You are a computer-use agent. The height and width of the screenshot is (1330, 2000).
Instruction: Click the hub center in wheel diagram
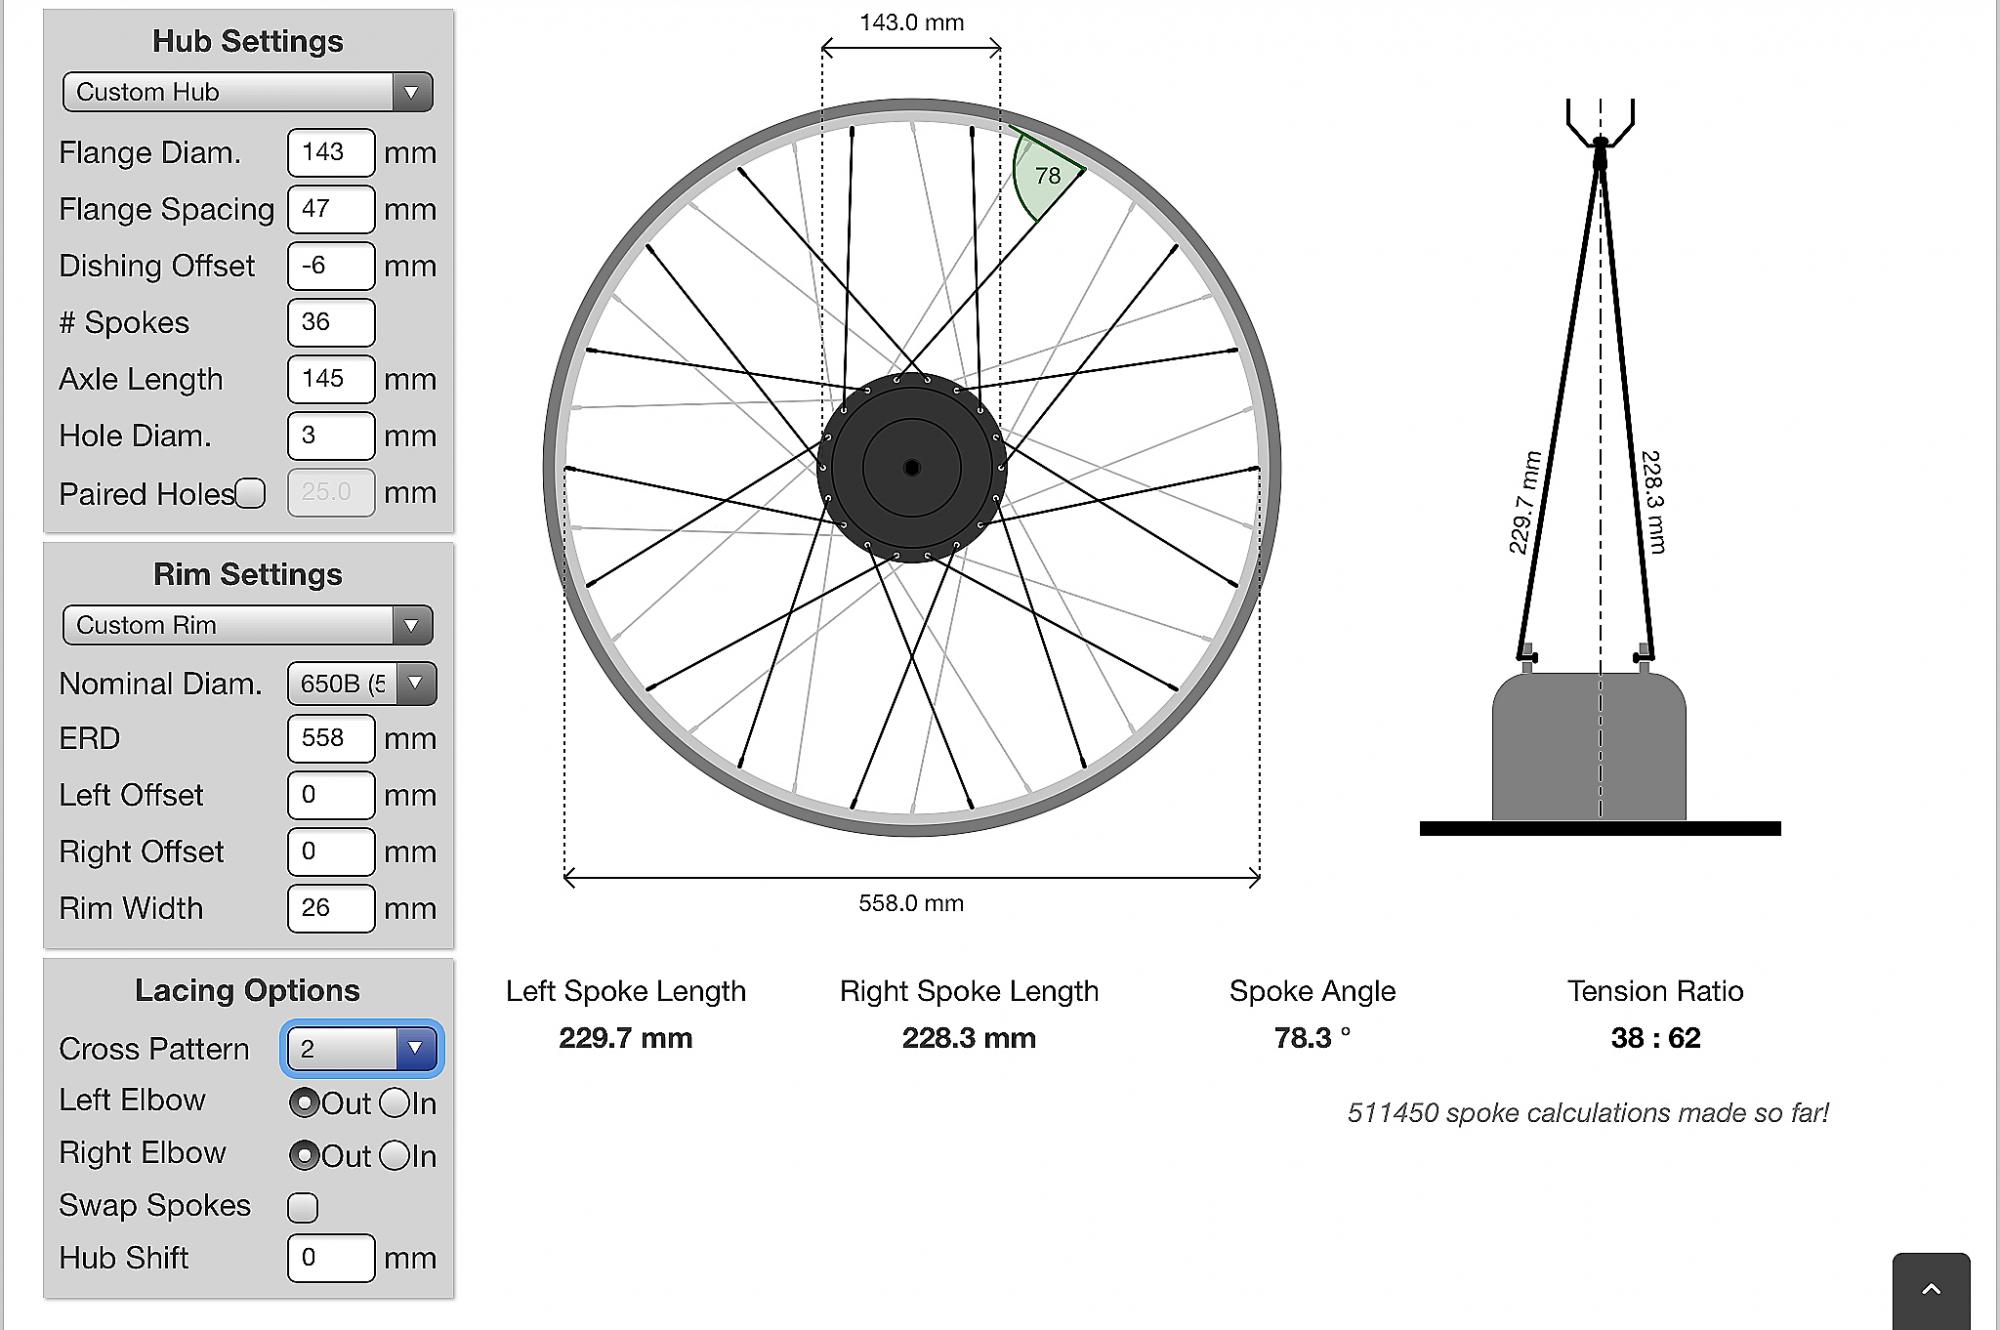click(x=911, y=468)
